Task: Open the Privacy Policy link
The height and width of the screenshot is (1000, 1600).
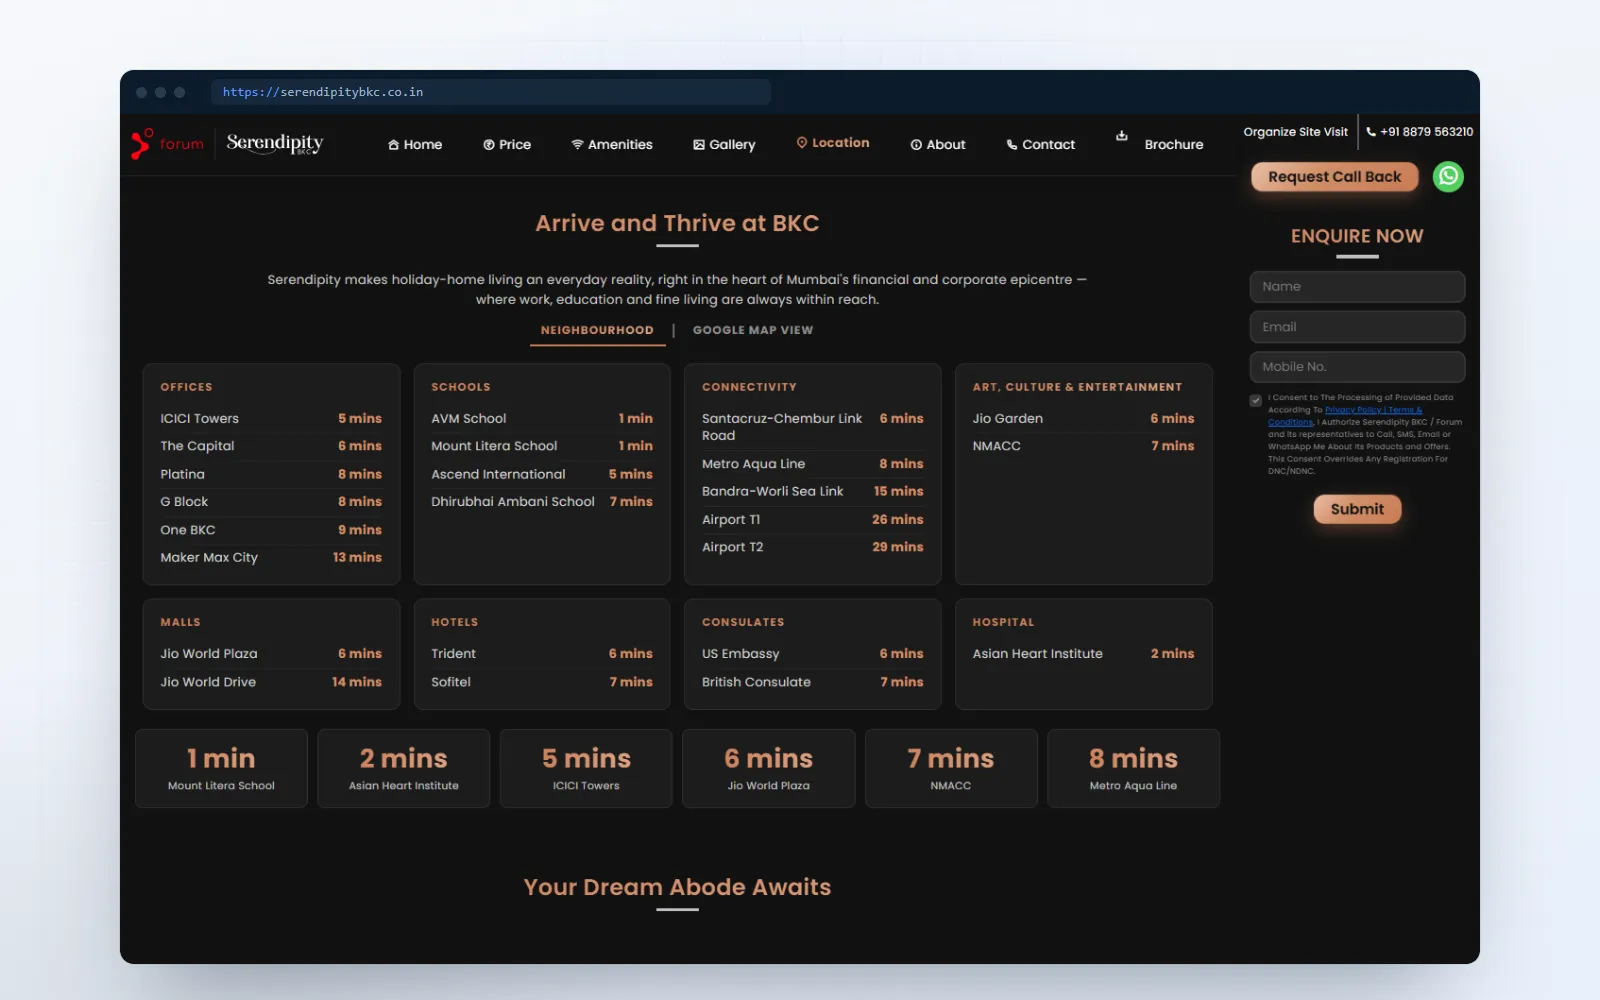Action: pos(1353,410)
